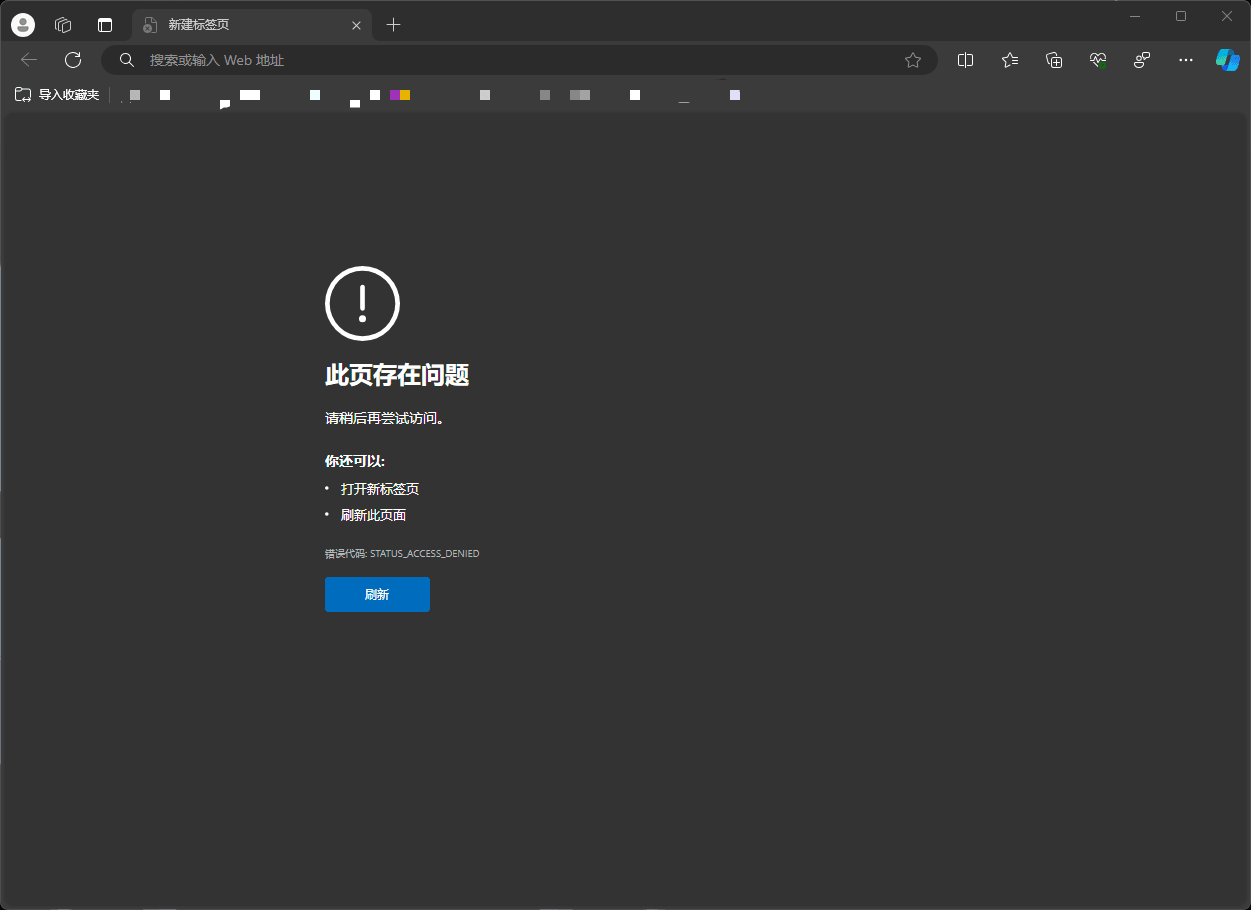Open the browser profile sharing icon
Screen dimensions: 1251x910
click(x=1142, y=60)
